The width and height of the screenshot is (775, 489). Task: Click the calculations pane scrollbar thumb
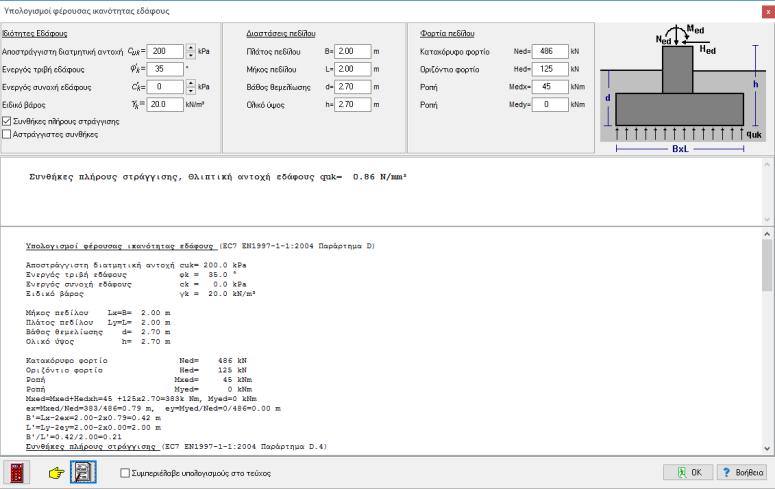767,266
